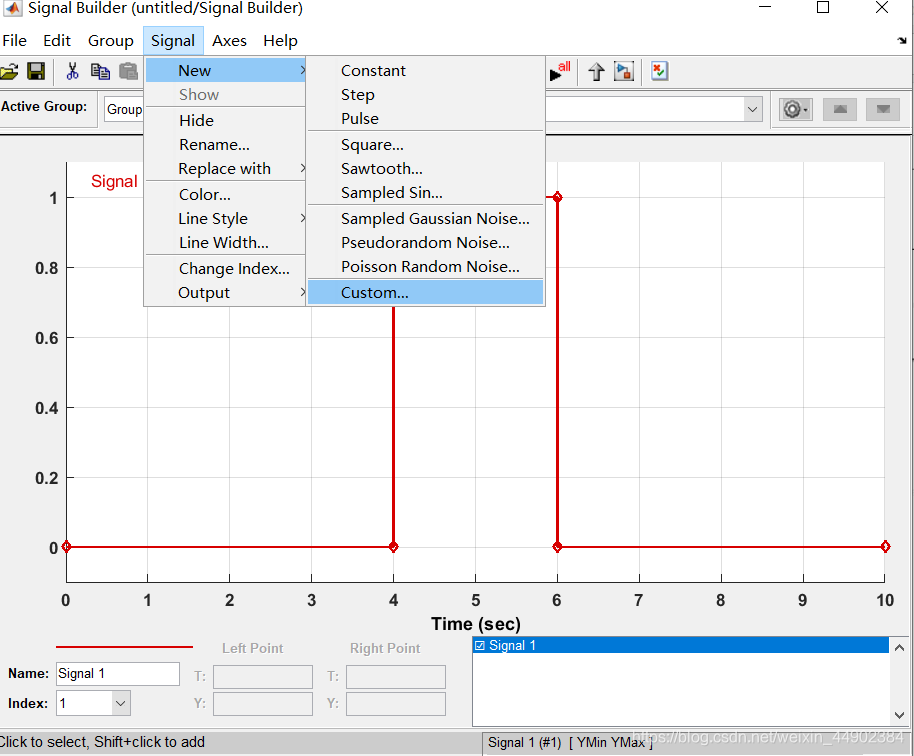Screen dimensions: 914x756
Task: Click the dock arrow at menu bar right
Action: tap(902, 41)
